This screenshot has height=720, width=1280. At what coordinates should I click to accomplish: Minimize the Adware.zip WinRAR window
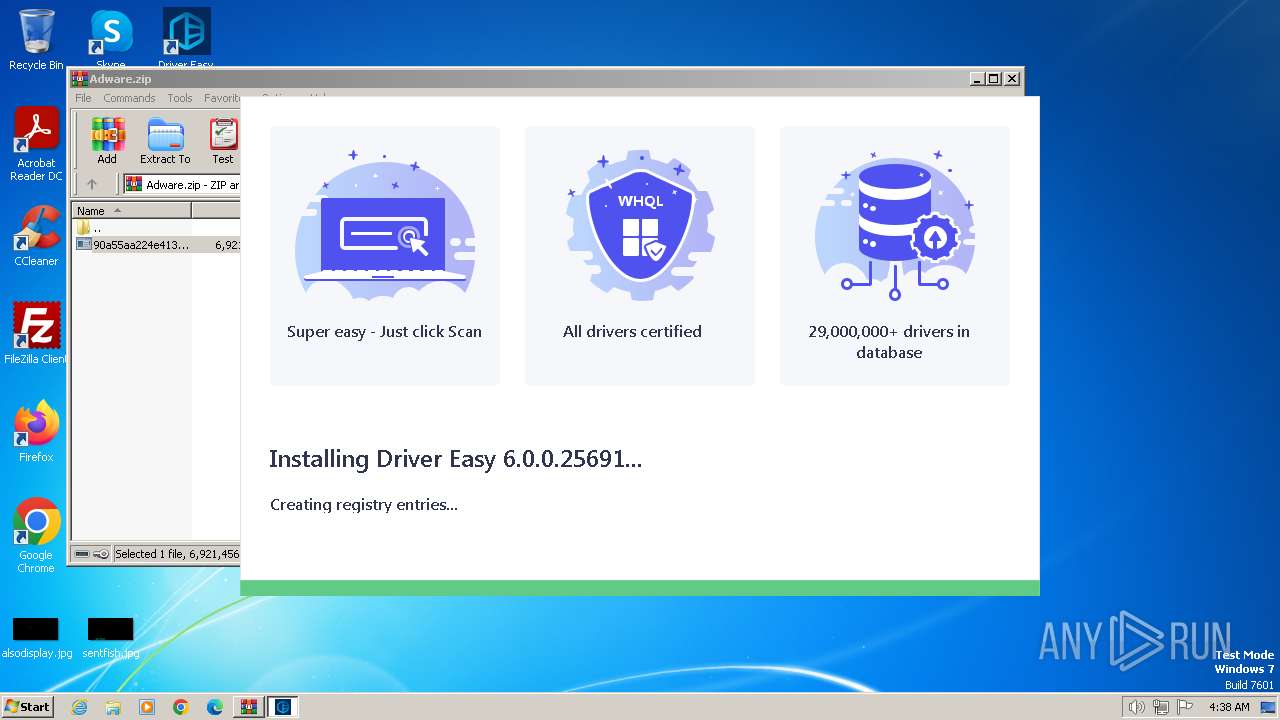pos(977,79)
